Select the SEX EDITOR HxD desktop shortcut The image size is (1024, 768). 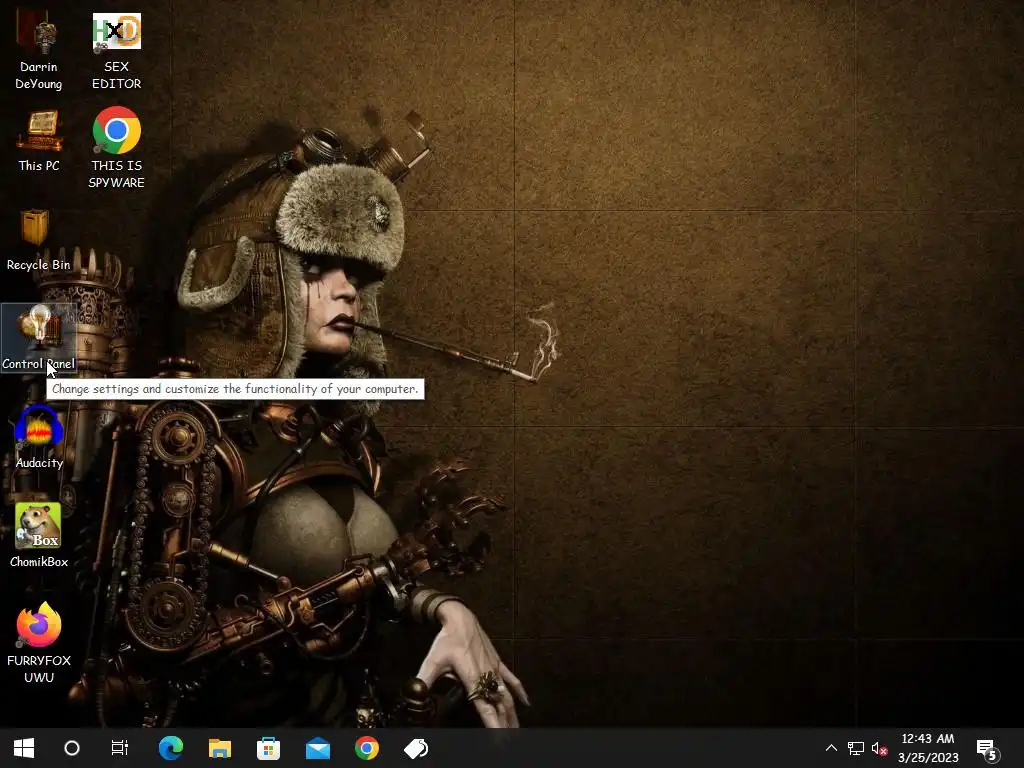pos(116,52)
